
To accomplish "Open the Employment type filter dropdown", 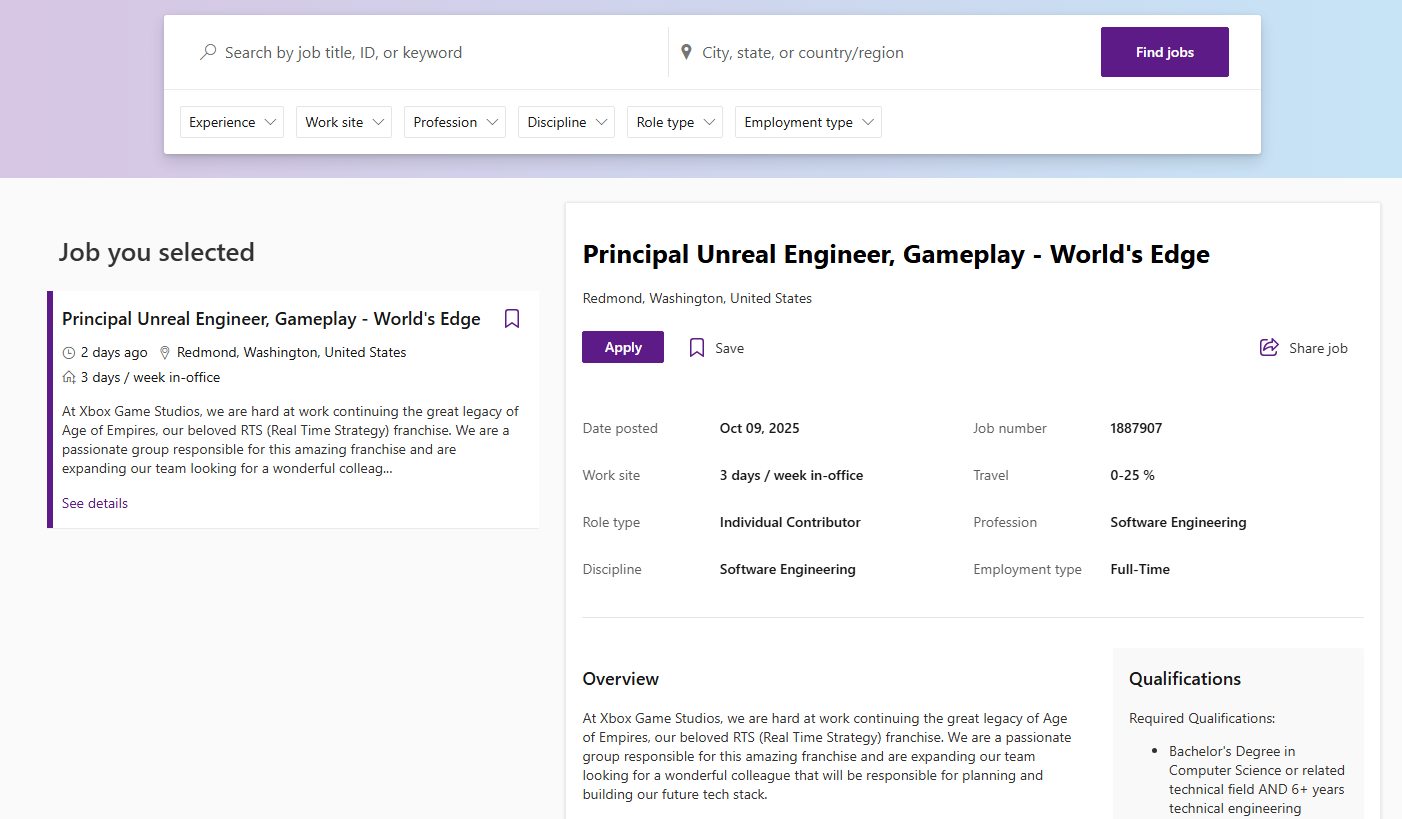I will tap(808, 122).
